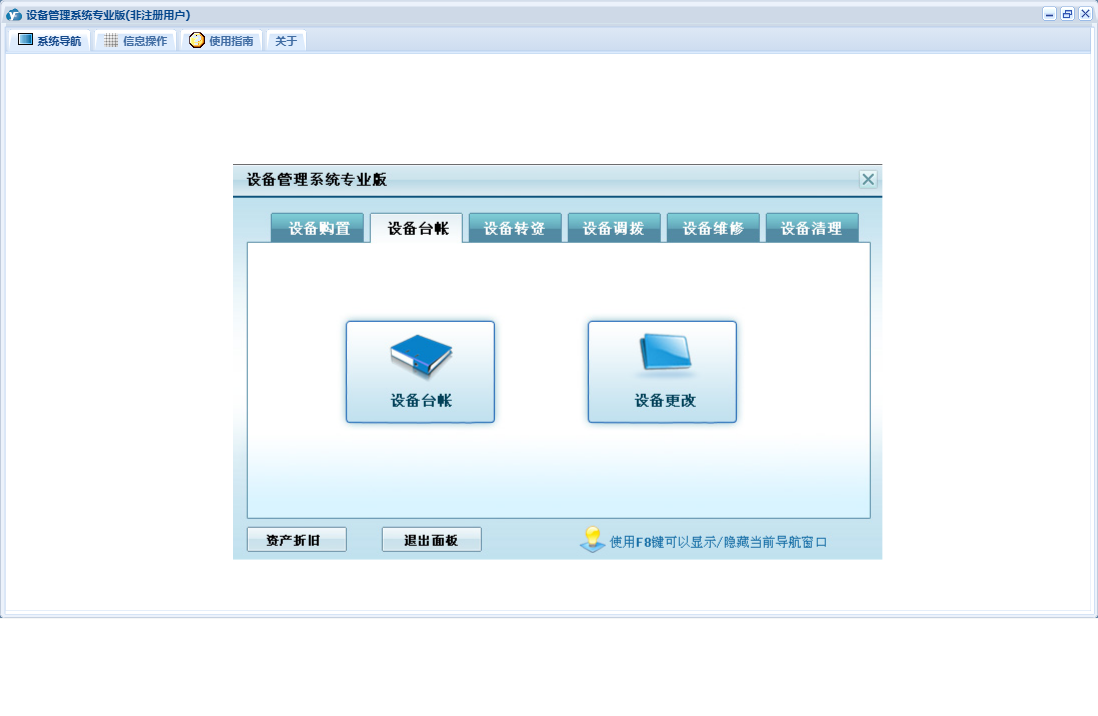1098x716 pixels.
Task: Click the app logo in title bar
Action: pyautogui.click(x=14, y=15)
